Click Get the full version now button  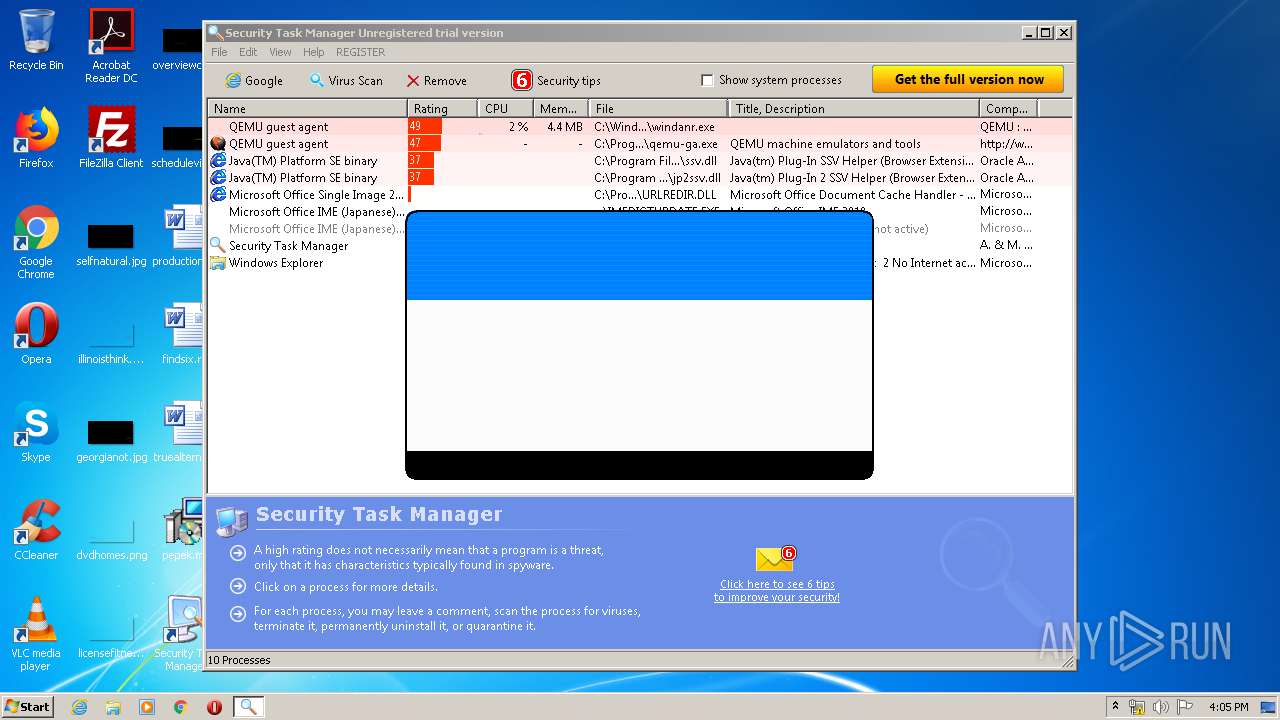(x=968, y=79)
